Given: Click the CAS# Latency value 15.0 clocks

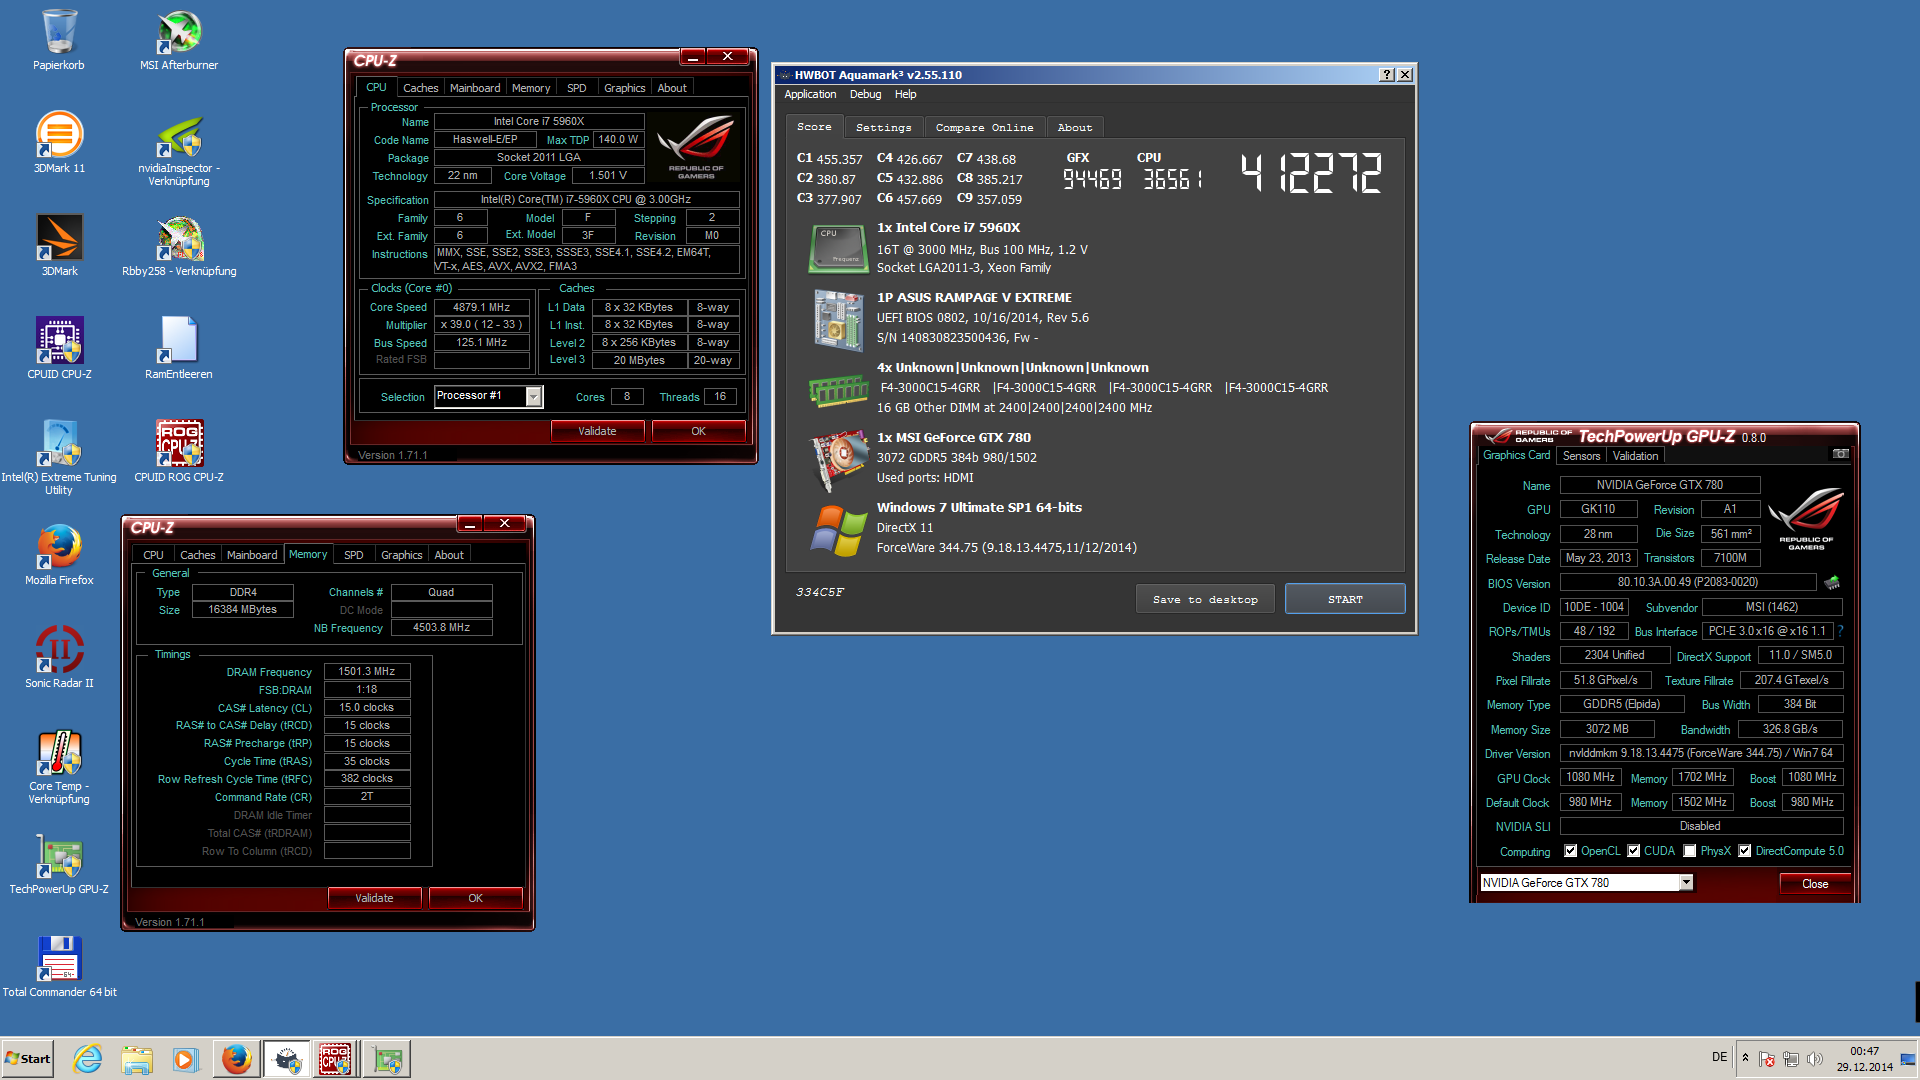Looking at the screenshot, I should coord(367,707).
